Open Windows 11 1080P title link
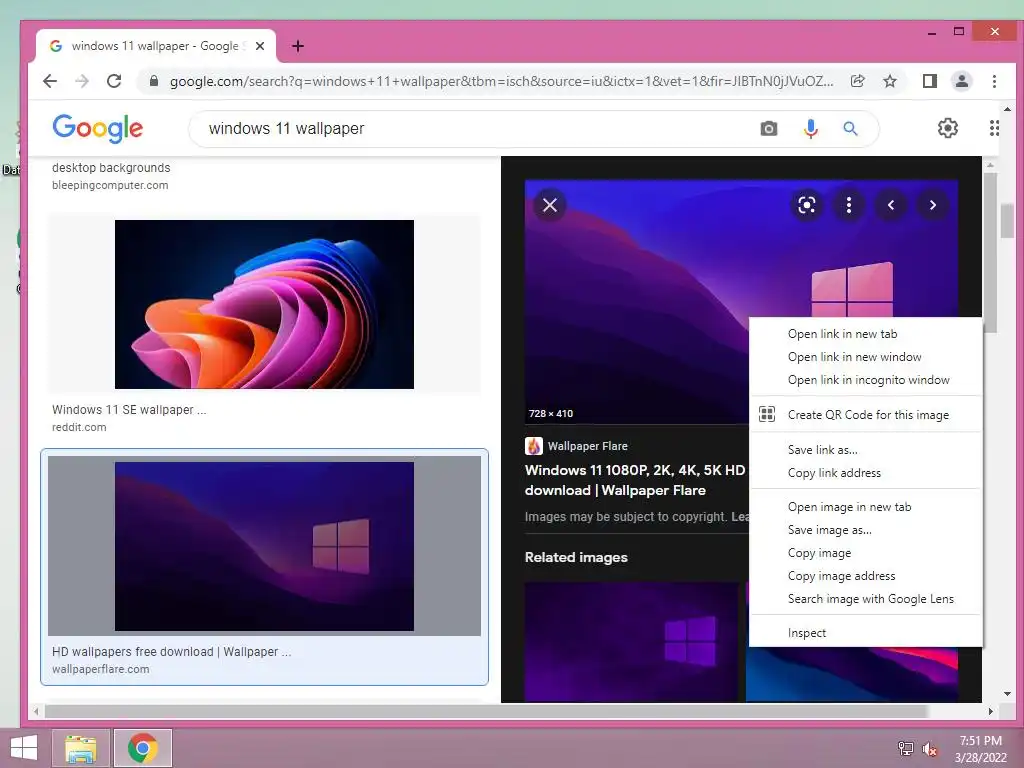This screenshot has height=768, width=1024. pyautogui.click(x=635, y=480)
